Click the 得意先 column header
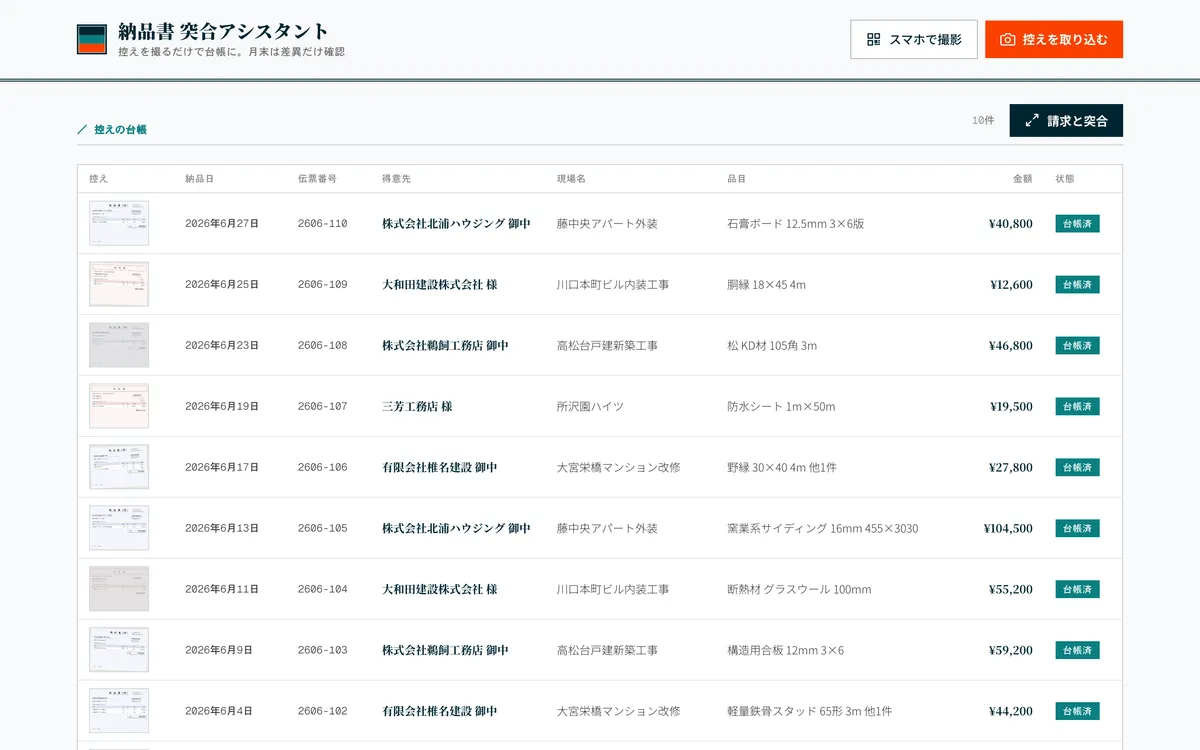Screen dimensions: 1200x750 coord(396,179)
